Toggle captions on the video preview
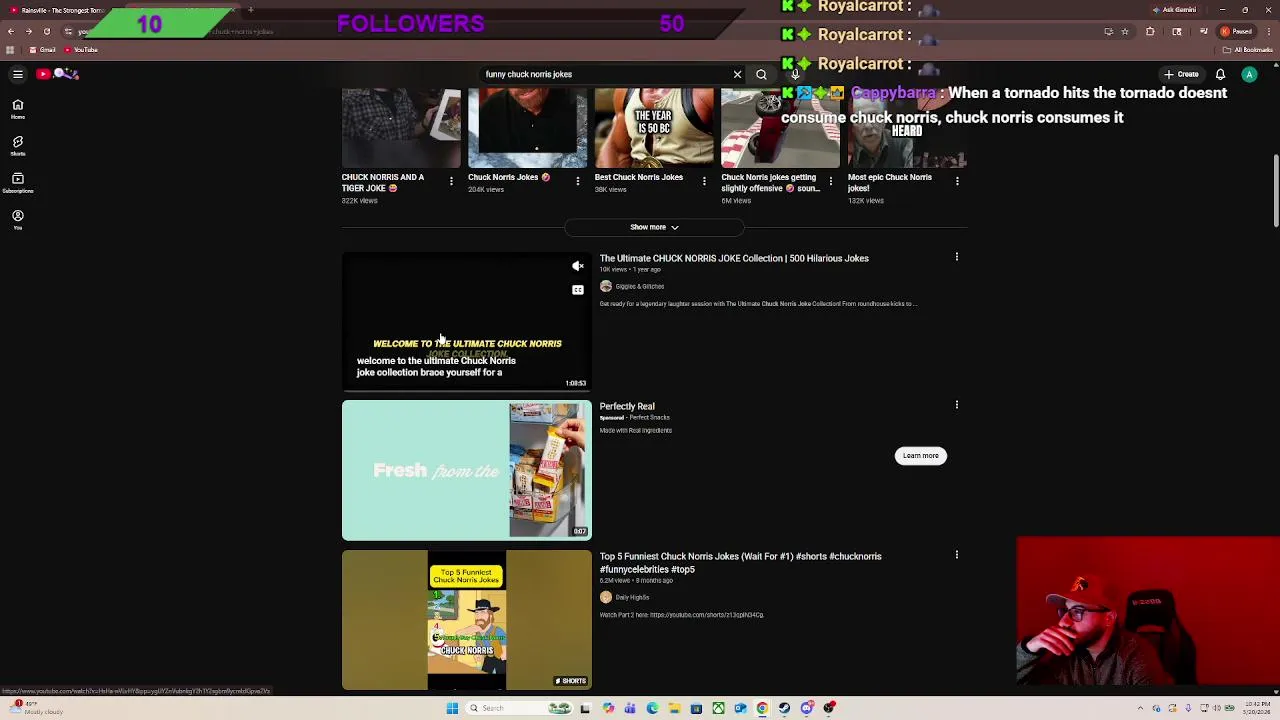The width and height of the screenshot is (1280, 720). [x=577, y=290]
